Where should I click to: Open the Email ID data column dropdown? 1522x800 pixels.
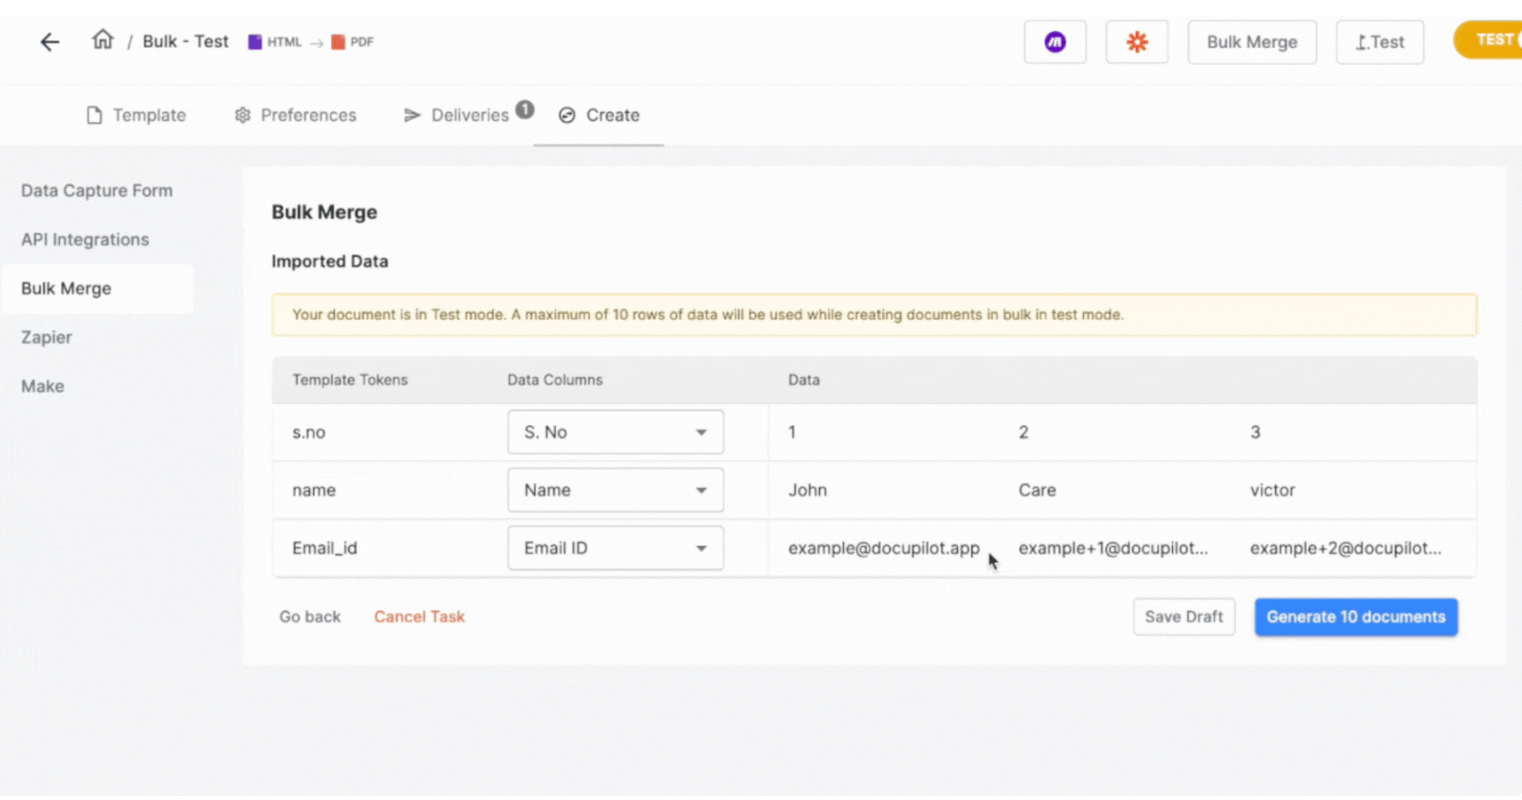click(615, 548)
